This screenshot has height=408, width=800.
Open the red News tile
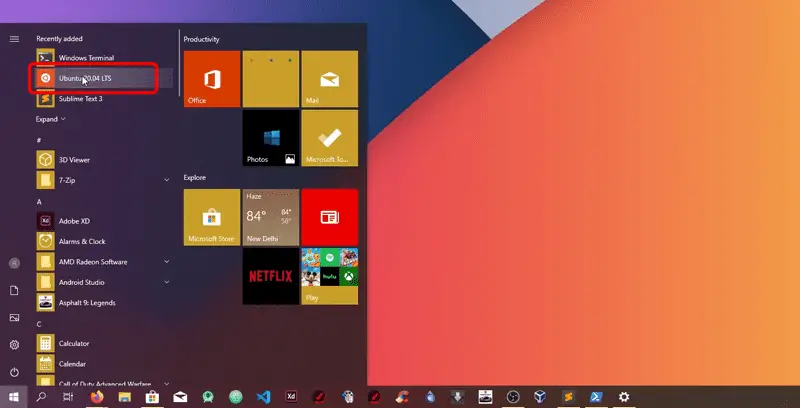point(330,217)
